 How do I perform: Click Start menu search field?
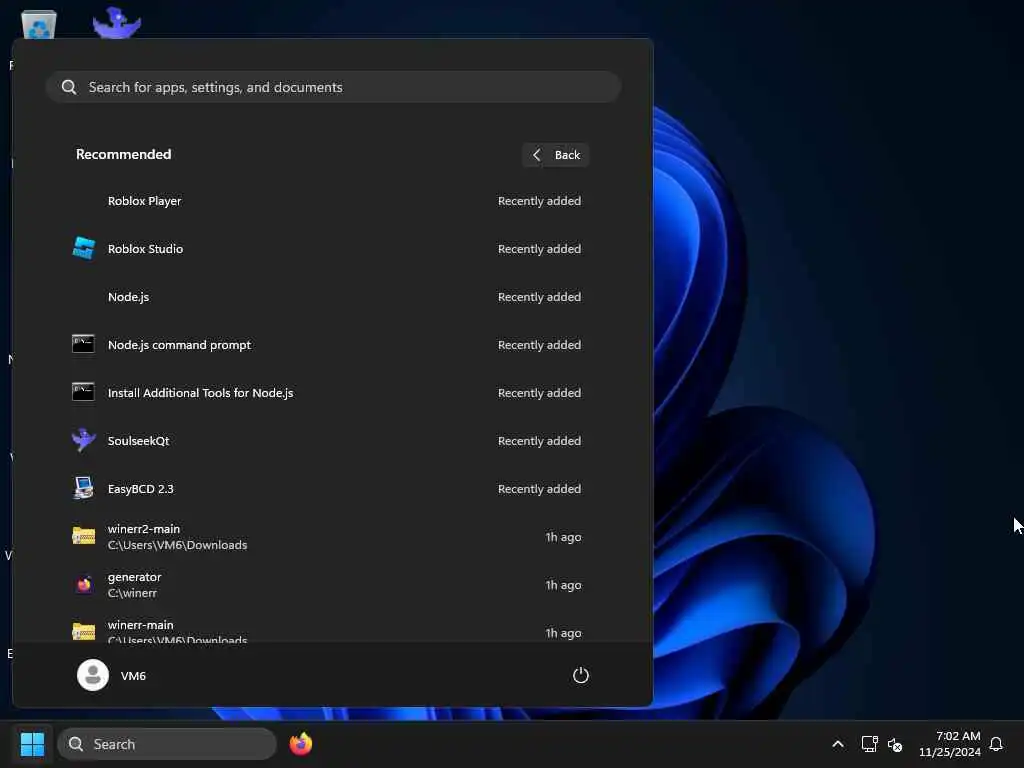[333, 87]
